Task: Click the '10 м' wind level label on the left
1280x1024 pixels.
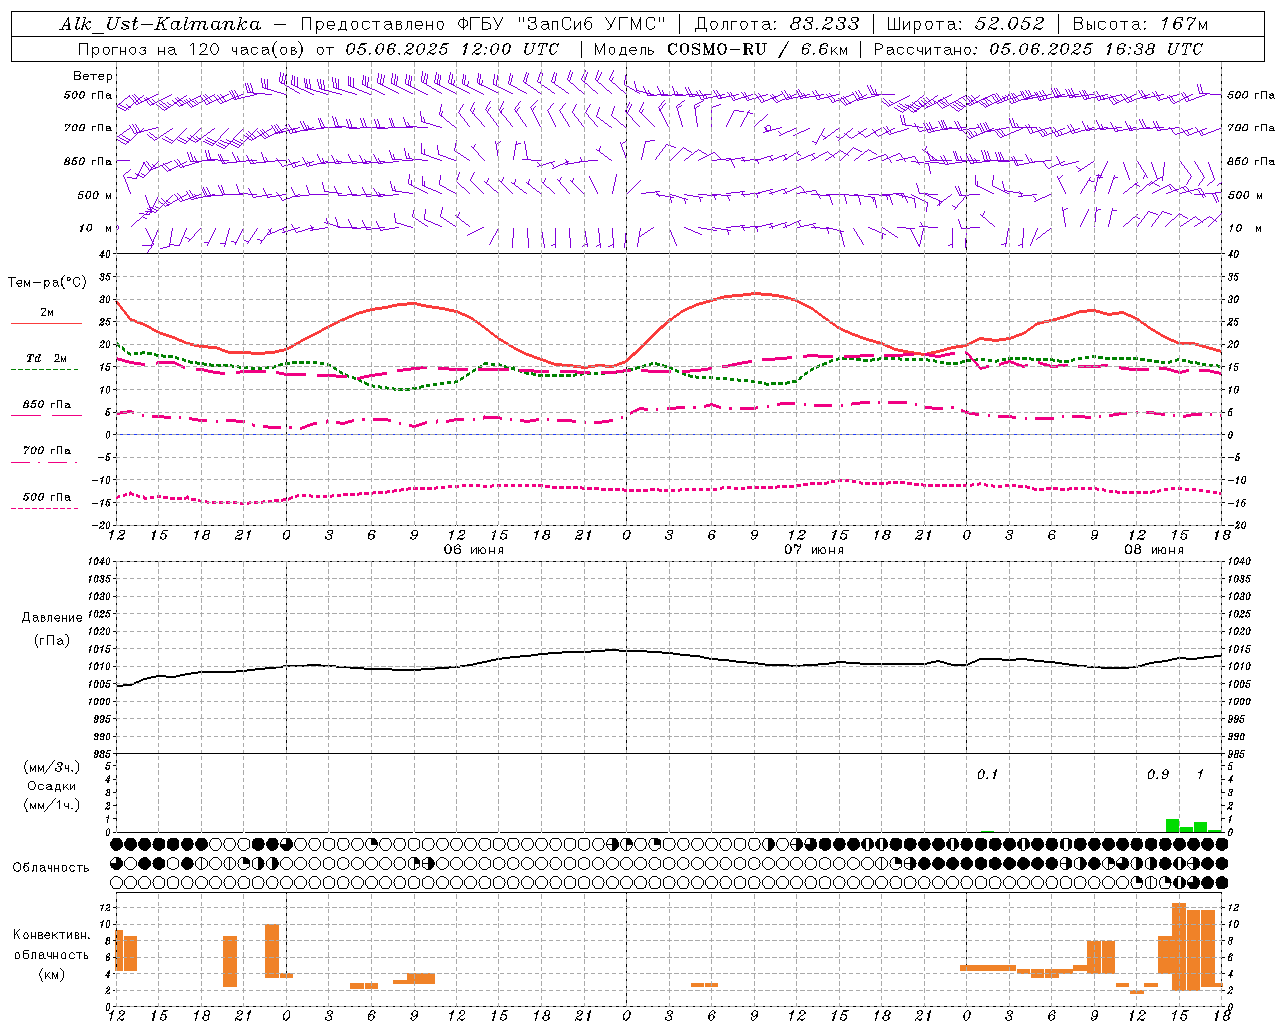Action: click(97, 229)
